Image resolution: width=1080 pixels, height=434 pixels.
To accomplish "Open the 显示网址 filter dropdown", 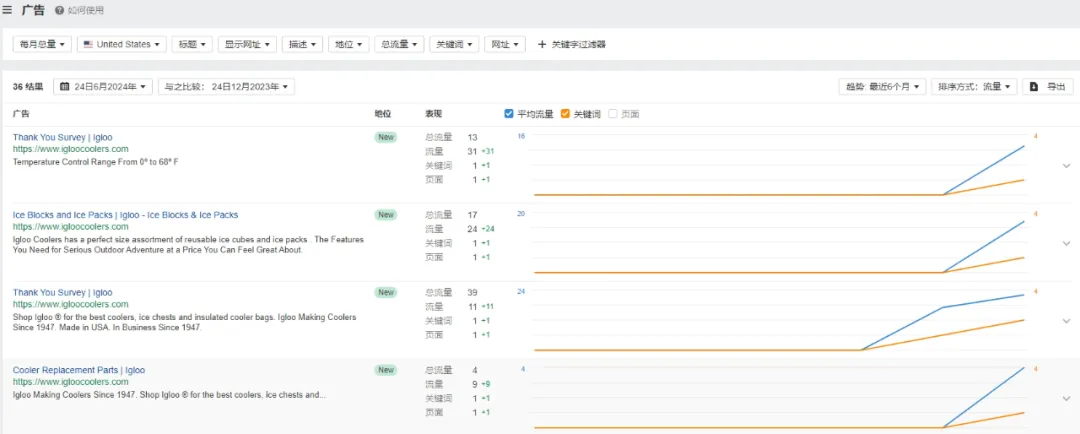I will 248,44.
